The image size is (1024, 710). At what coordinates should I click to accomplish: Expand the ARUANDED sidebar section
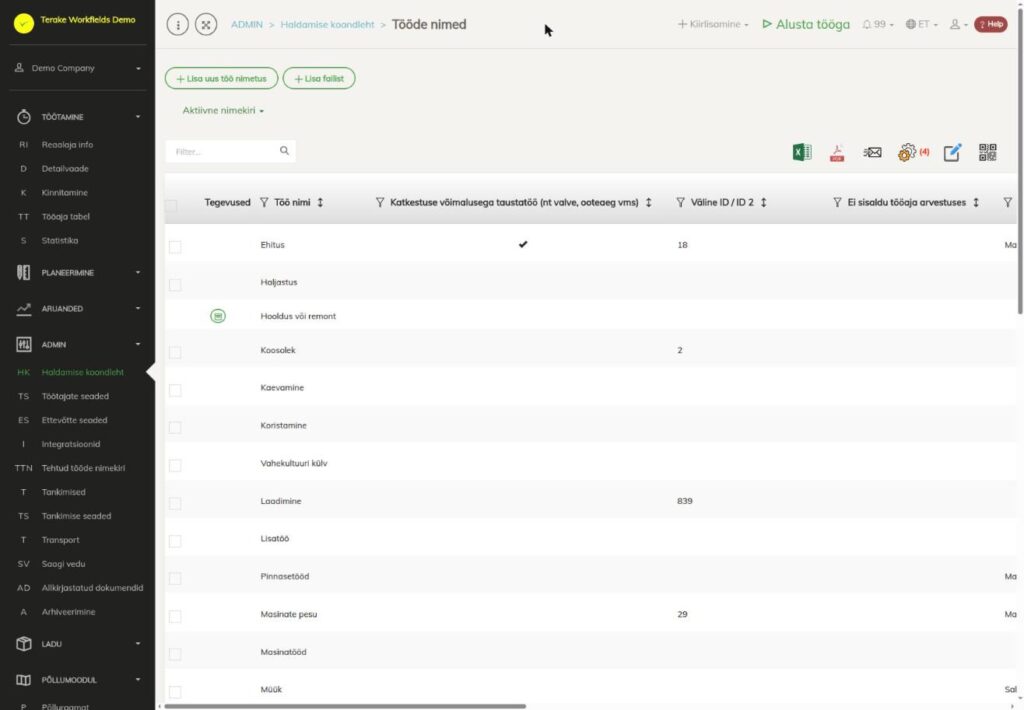click(x=78, y=308)
